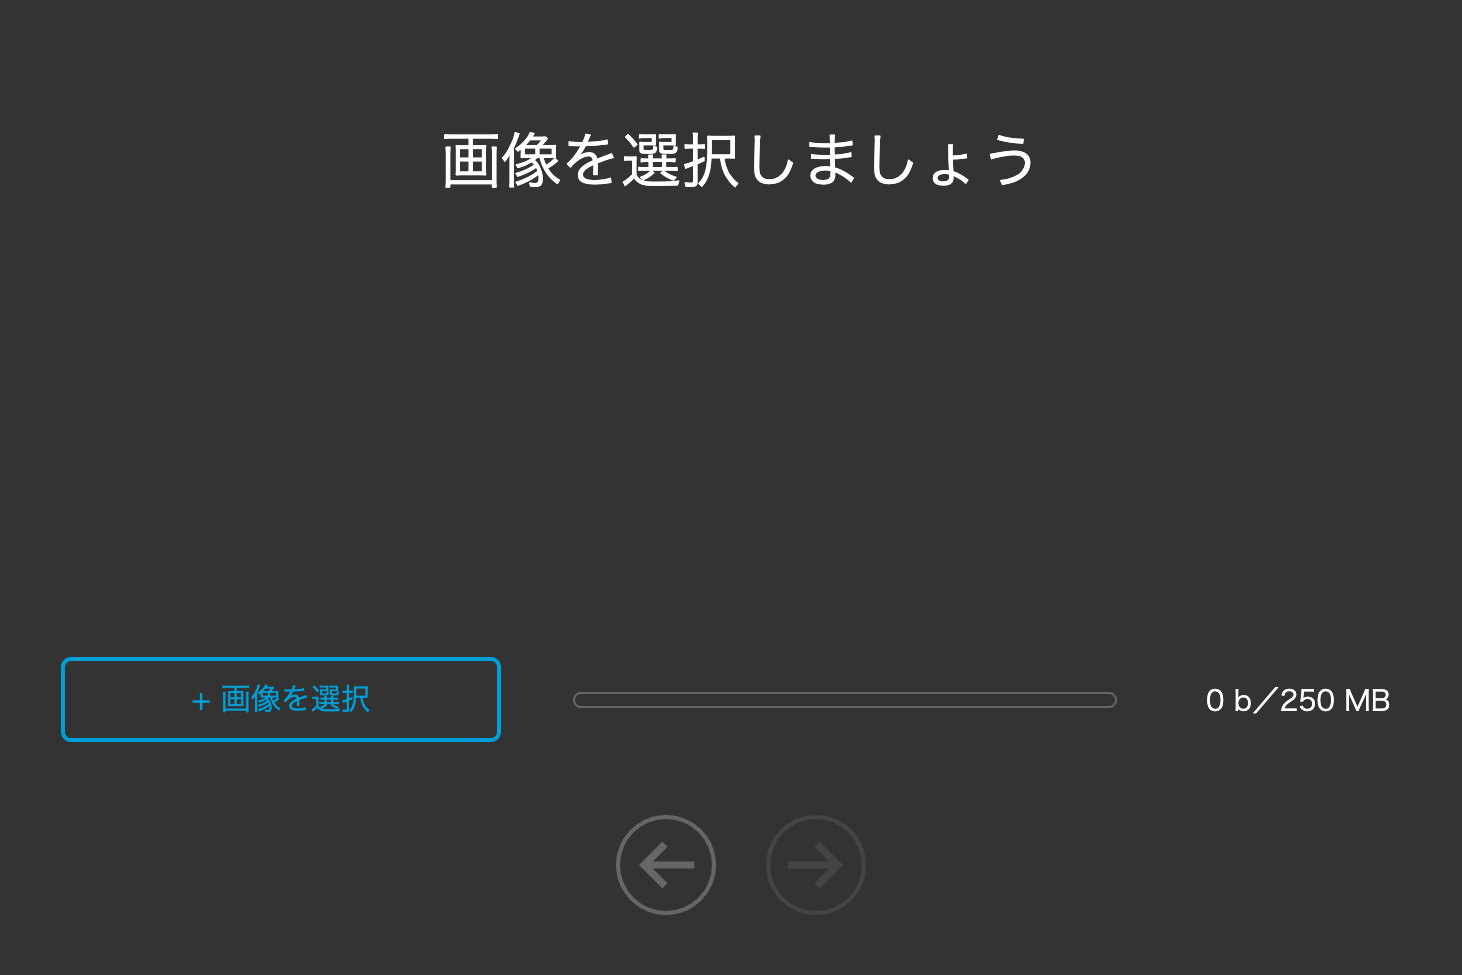Go back with the left arrow button
The image size is (1462, 975).
[666, 865]
